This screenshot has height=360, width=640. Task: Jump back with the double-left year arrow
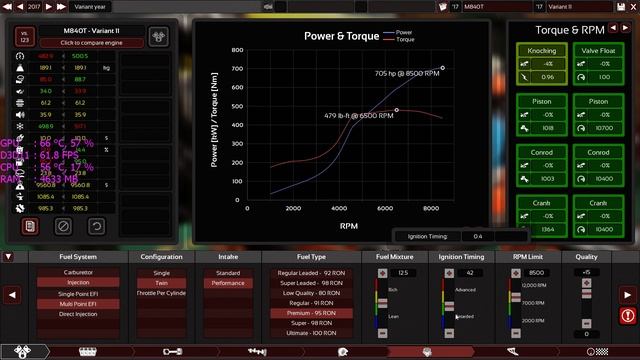point(7,7)
